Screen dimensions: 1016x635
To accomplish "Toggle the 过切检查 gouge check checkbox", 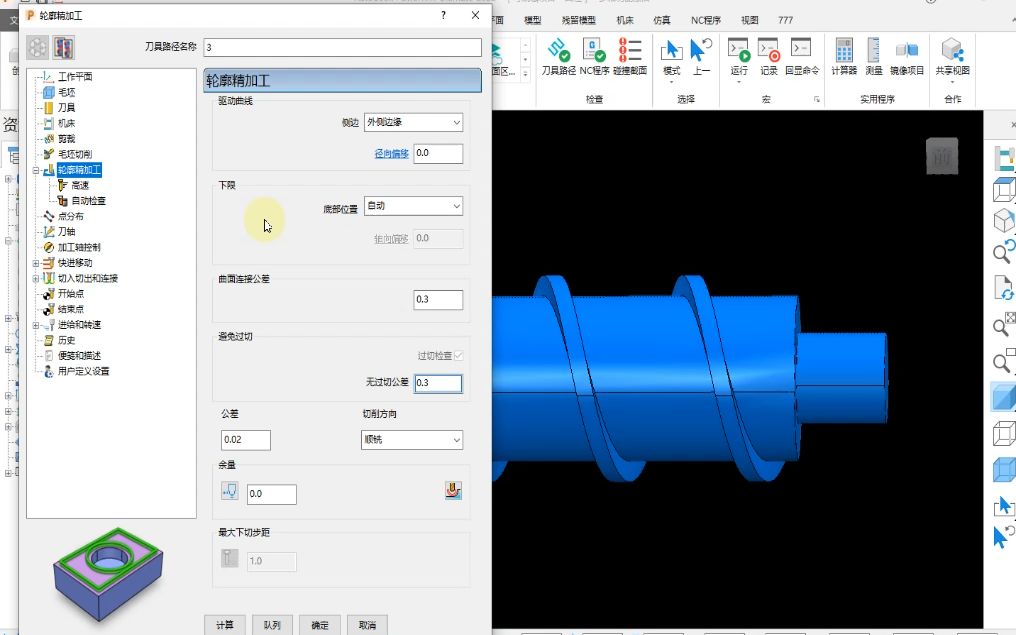I will pyautogui.click(x=459, y=356).
